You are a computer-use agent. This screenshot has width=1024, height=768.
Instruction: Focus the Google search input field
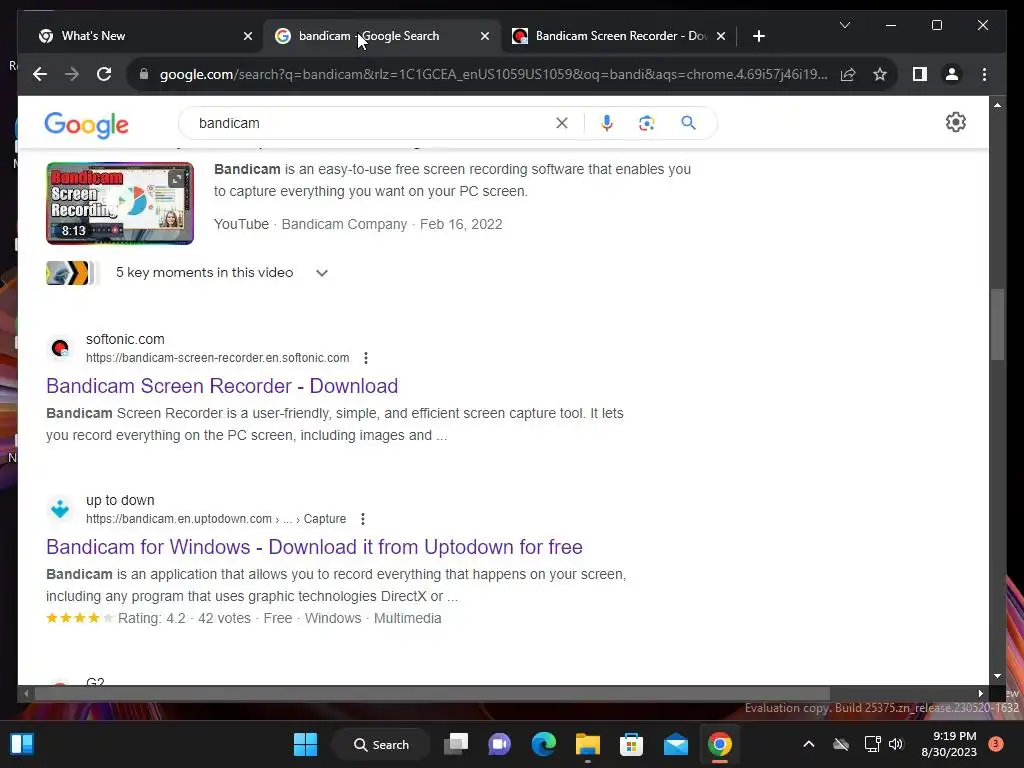click(372, 123)
